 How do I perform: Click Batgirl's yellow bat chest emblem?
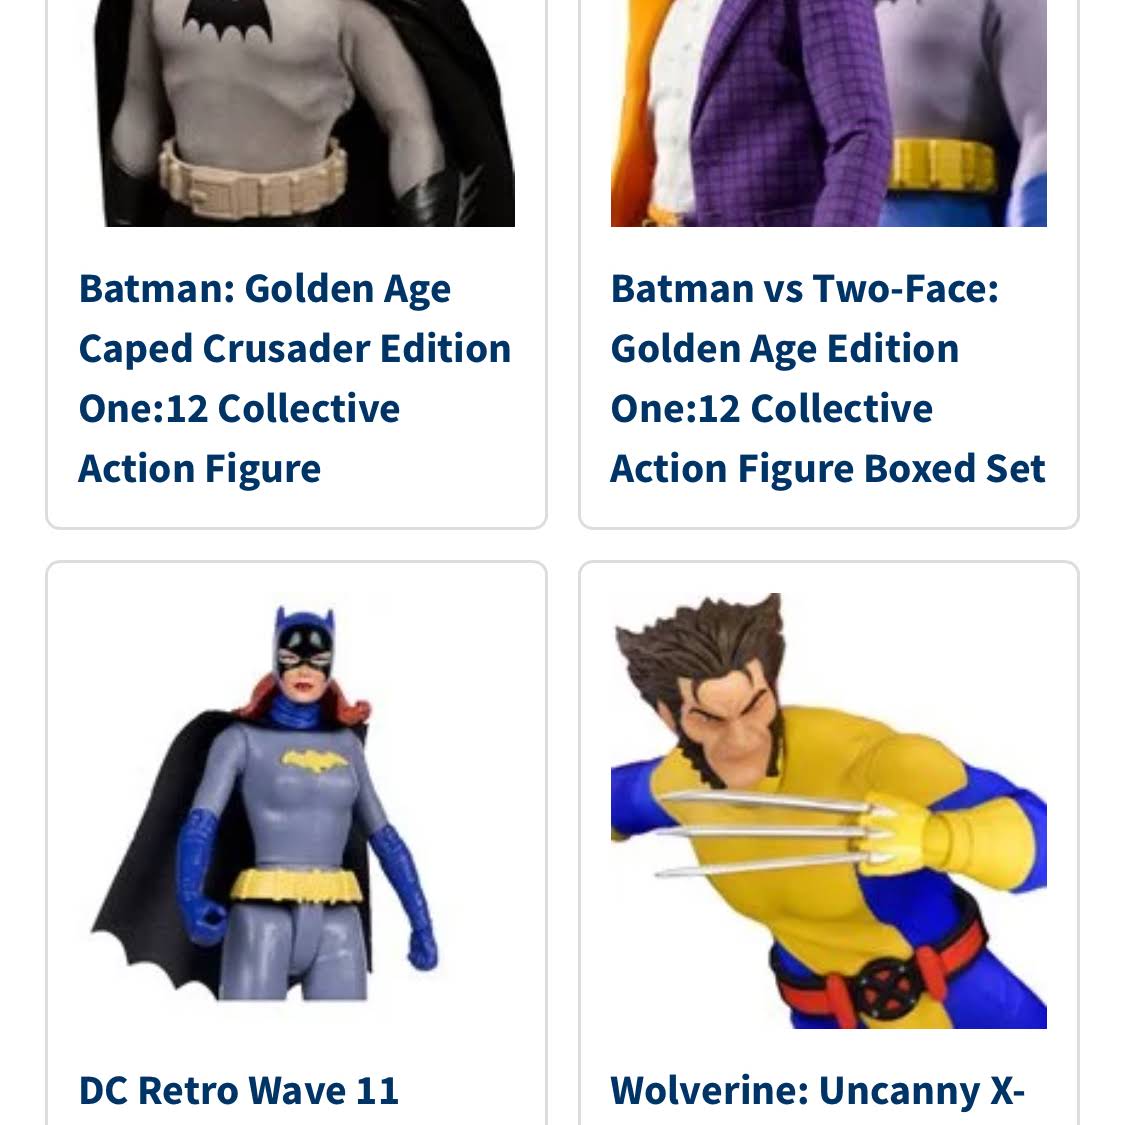click(x=313, y=762)
